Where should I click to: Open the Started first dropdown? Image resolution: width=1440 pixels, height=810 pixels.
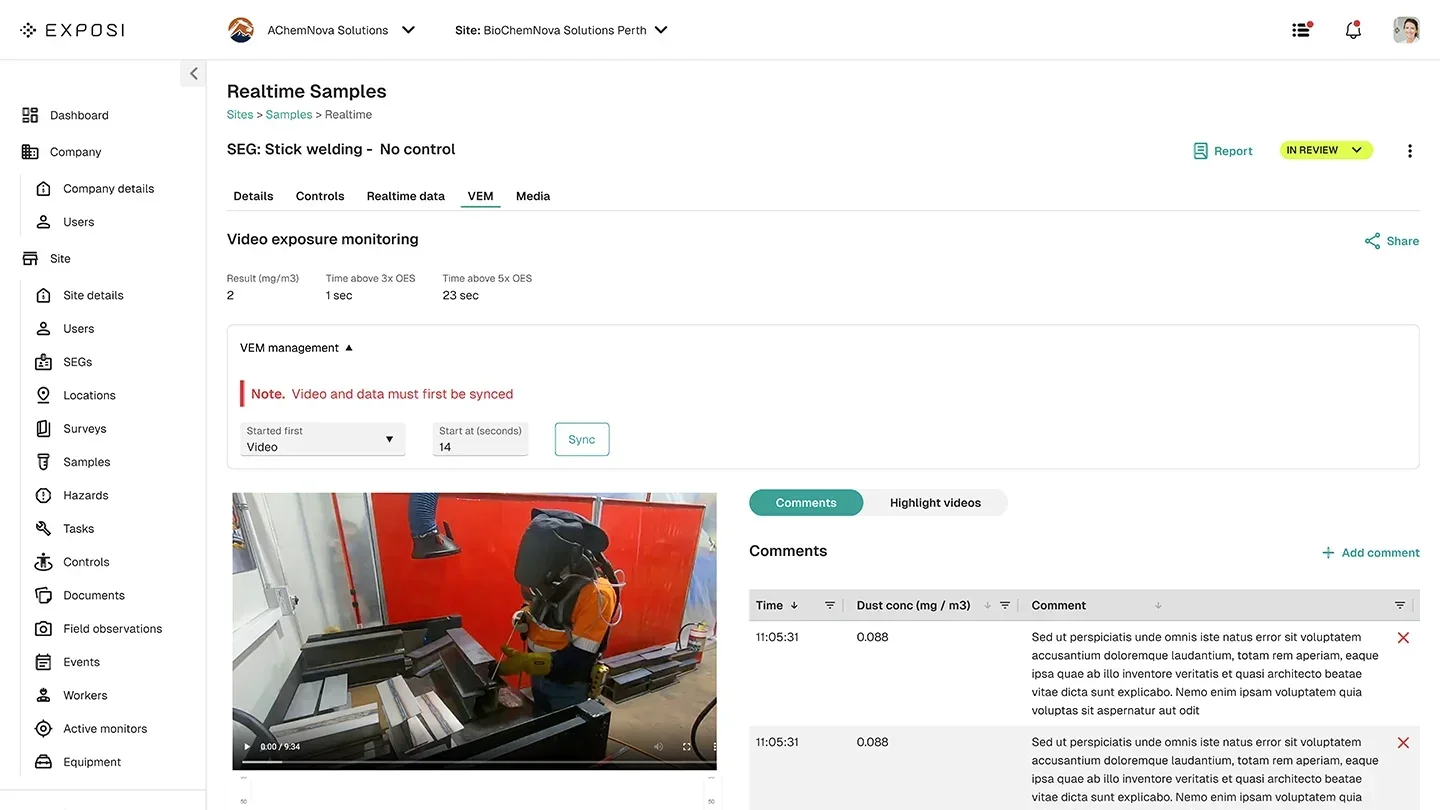[x=322, y=441]
